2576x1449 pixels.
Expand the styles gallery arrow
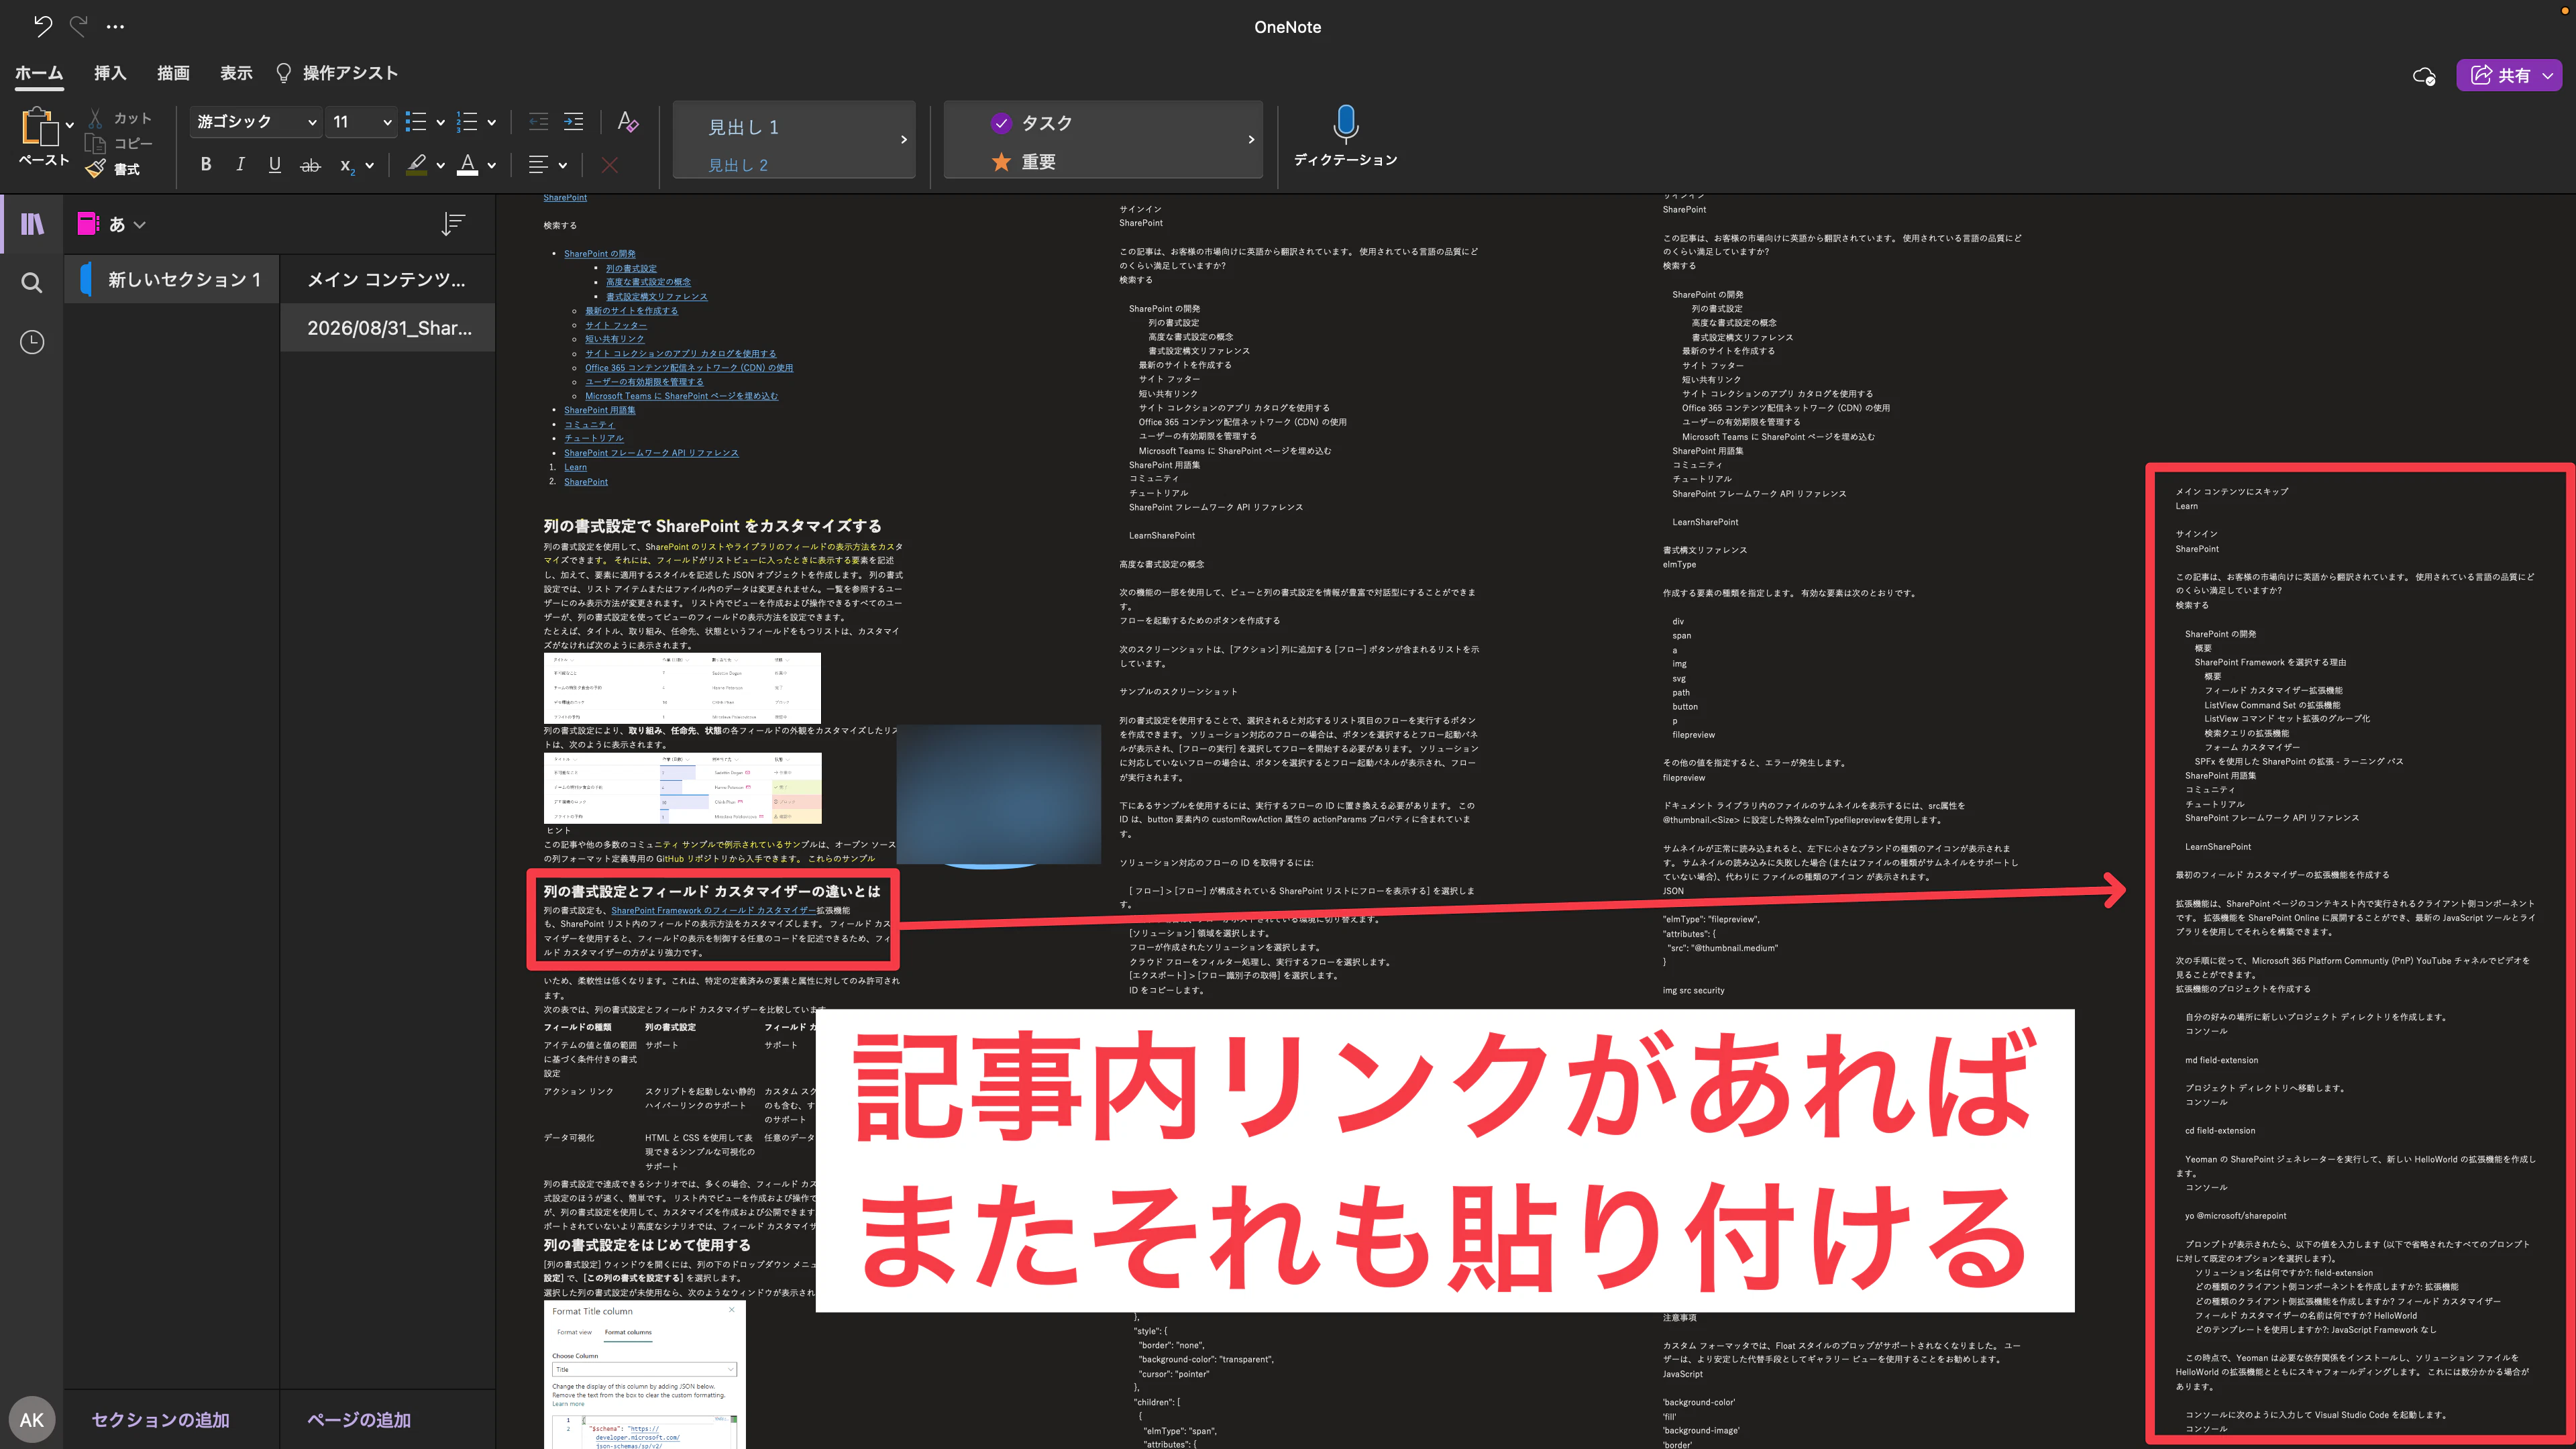pyautogui.click(x=904, y=140)
